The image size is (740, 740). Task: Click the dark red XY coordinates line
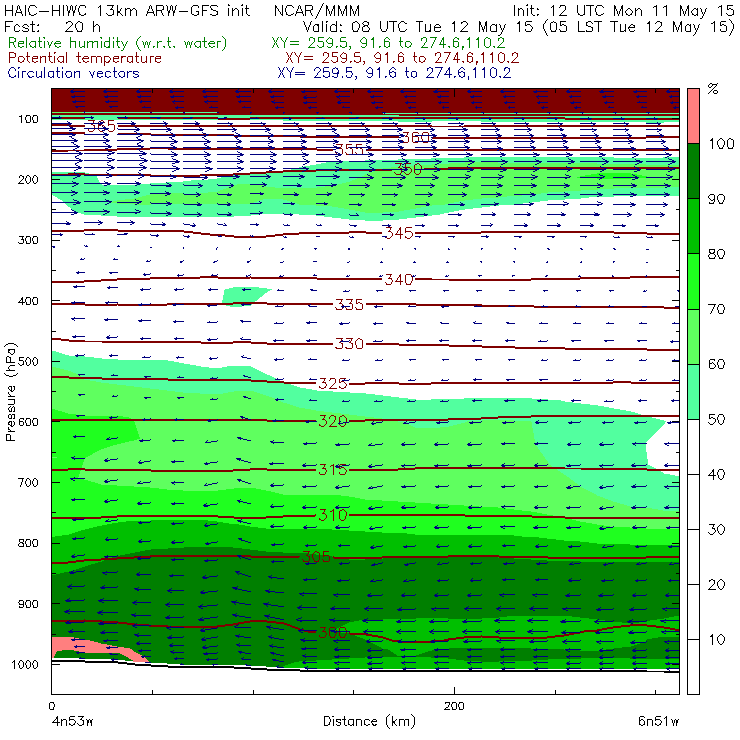point(402,58)
